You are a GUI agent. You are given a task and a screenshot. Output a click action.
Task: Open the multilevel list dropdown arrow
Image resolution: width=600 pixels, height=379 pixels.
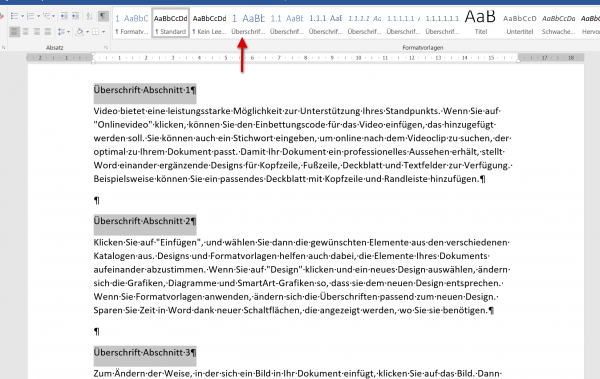click(x=53, y=16)
